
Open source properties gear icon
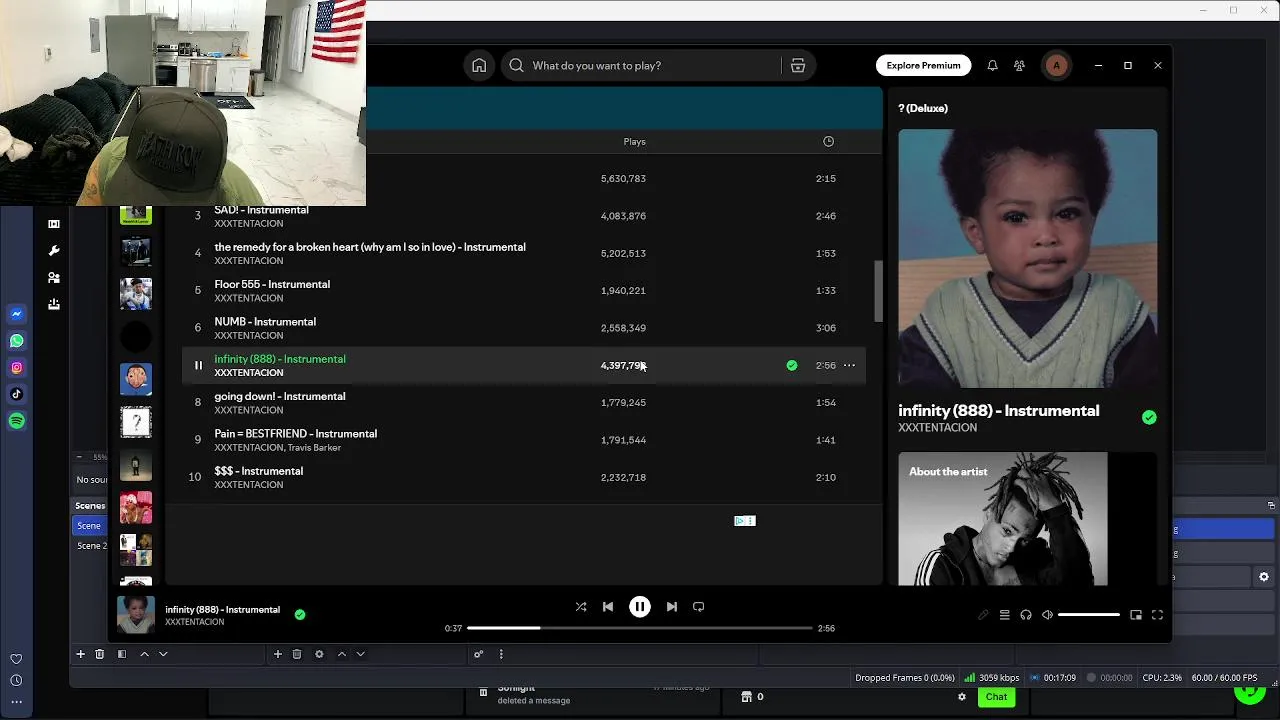point(319,654)
